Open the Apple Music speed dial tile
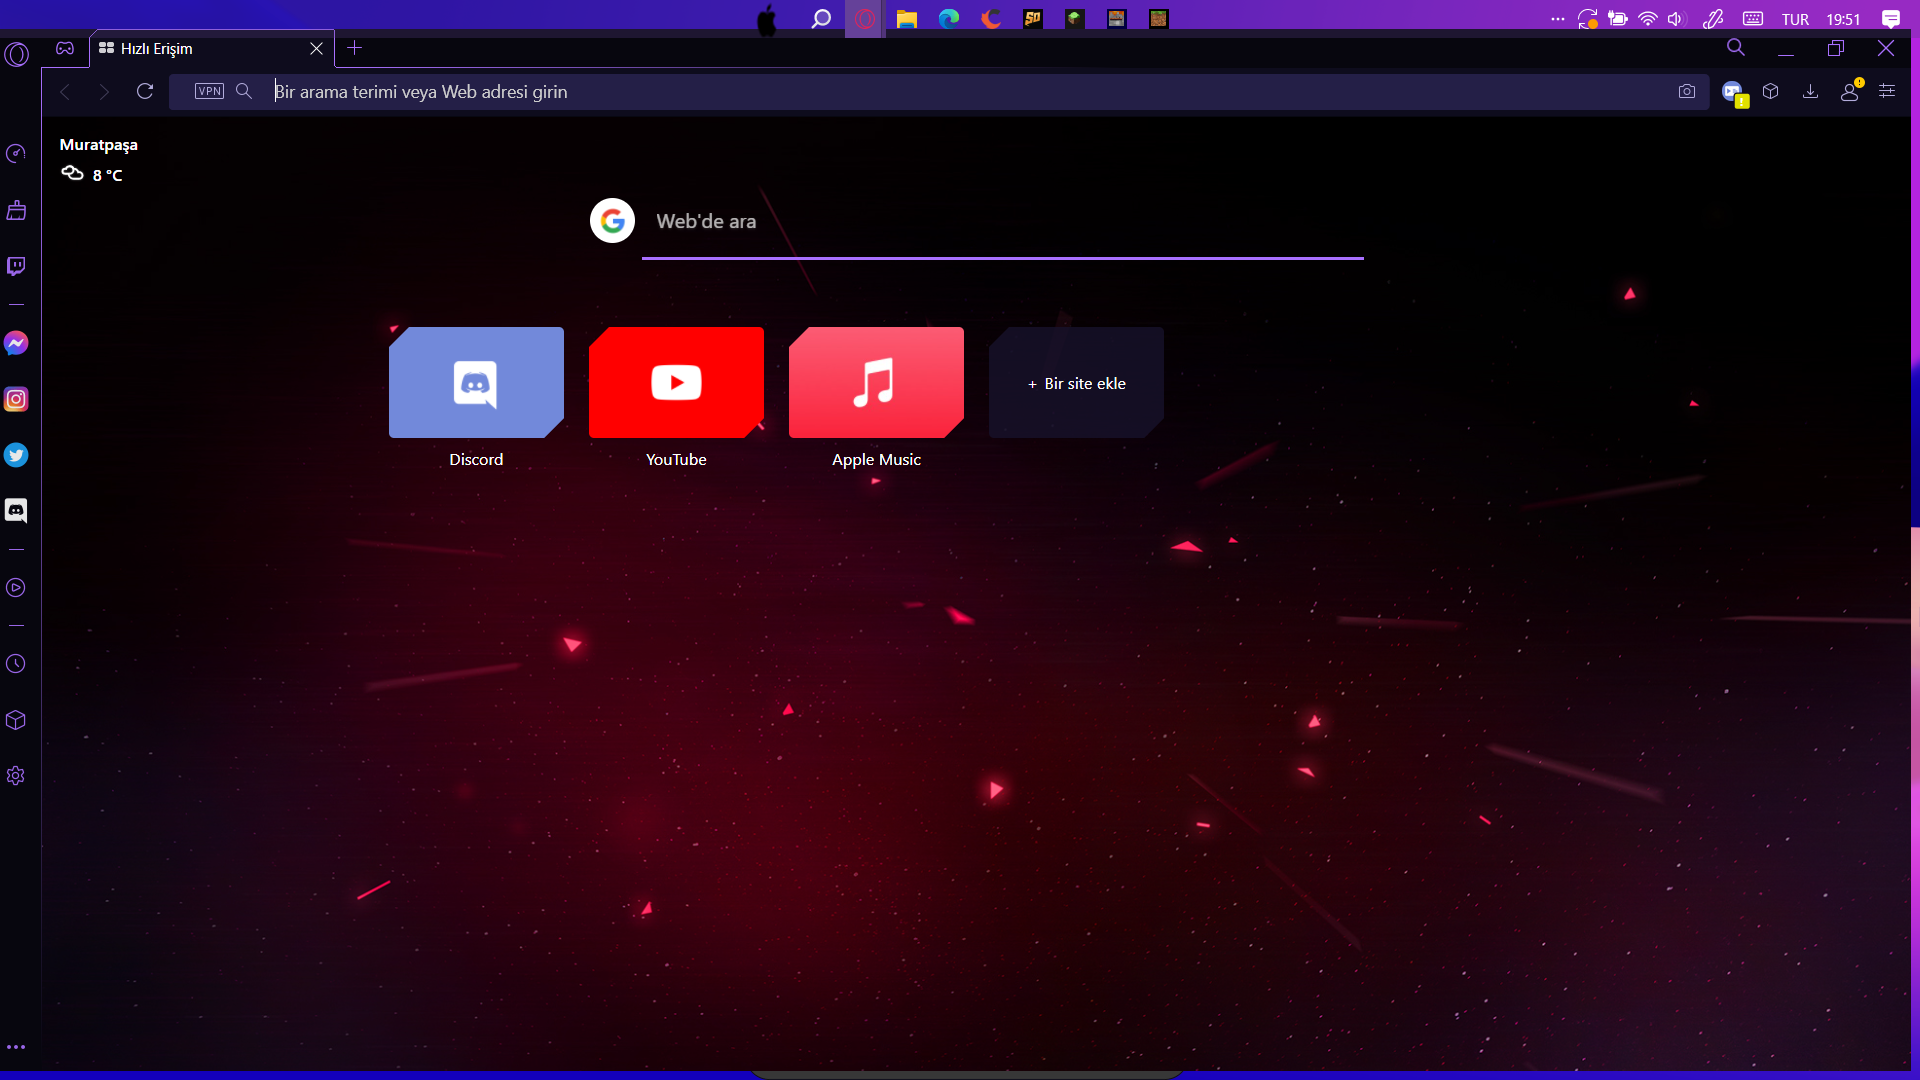Image resolution: width=1920 pixels, height=1080 pixels. click(876, 383)
